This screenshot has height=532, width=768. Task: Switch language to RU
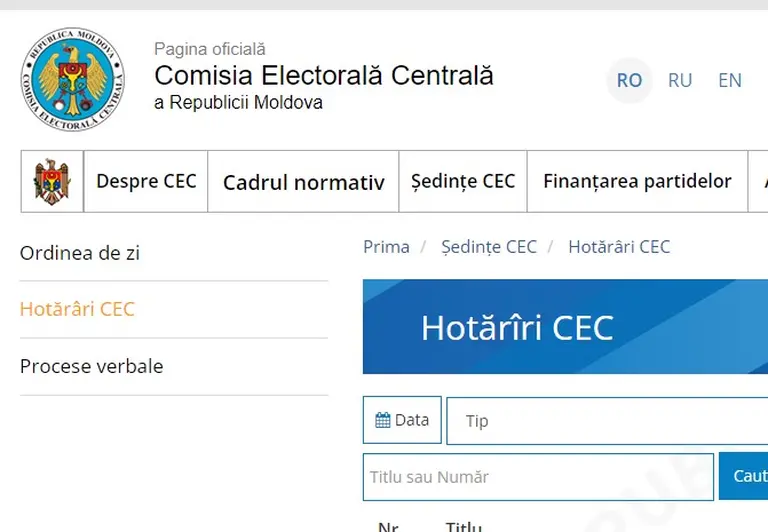click(680, 80)
